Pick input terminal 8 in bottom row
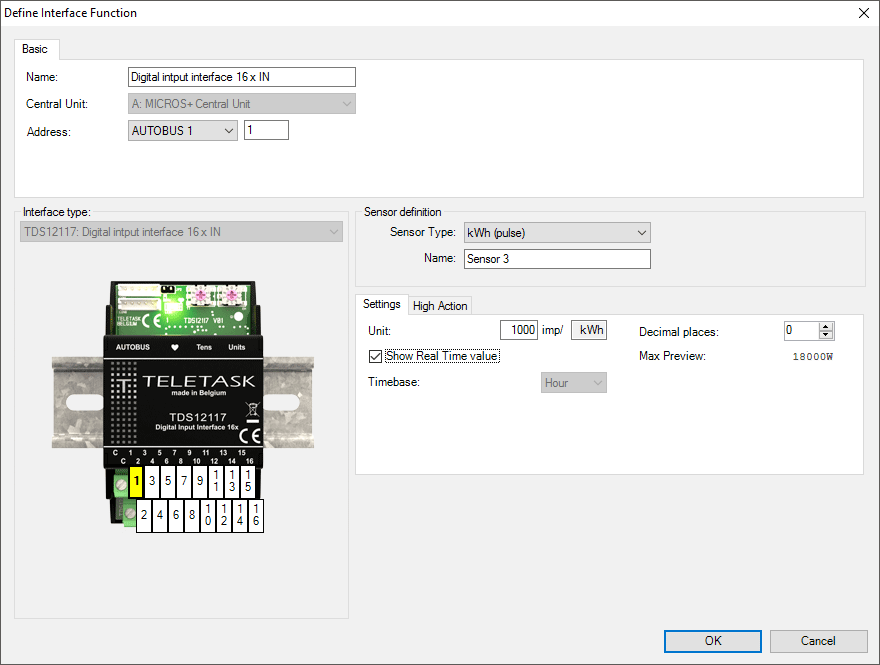This screenshot has width=880, height=665. 192,515
